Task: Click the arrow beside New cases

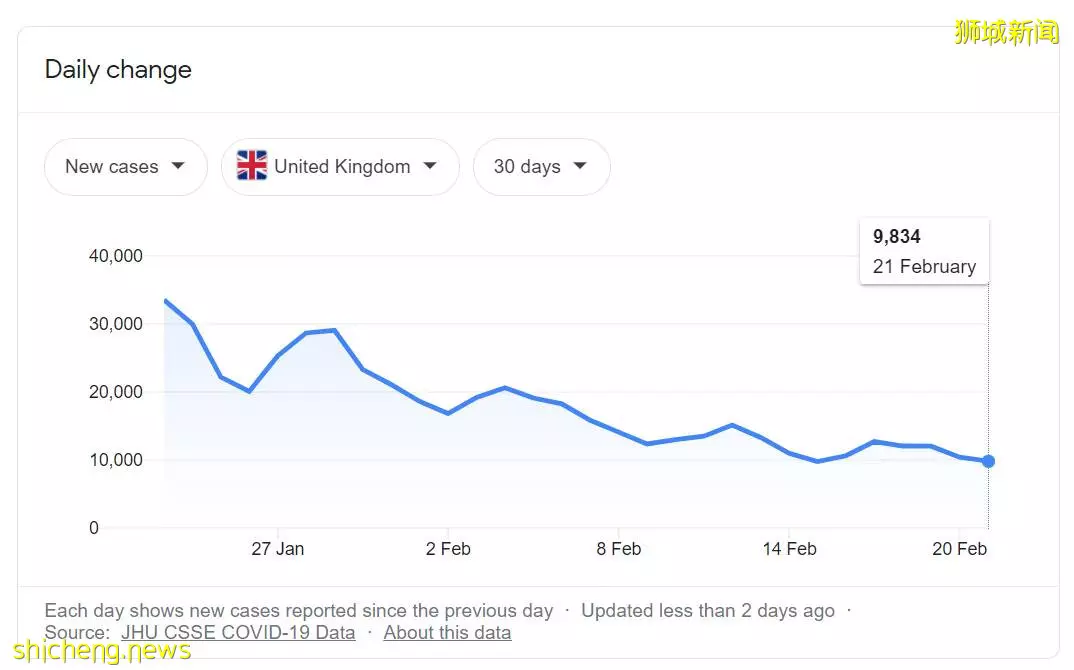Action: click(178, 166)
